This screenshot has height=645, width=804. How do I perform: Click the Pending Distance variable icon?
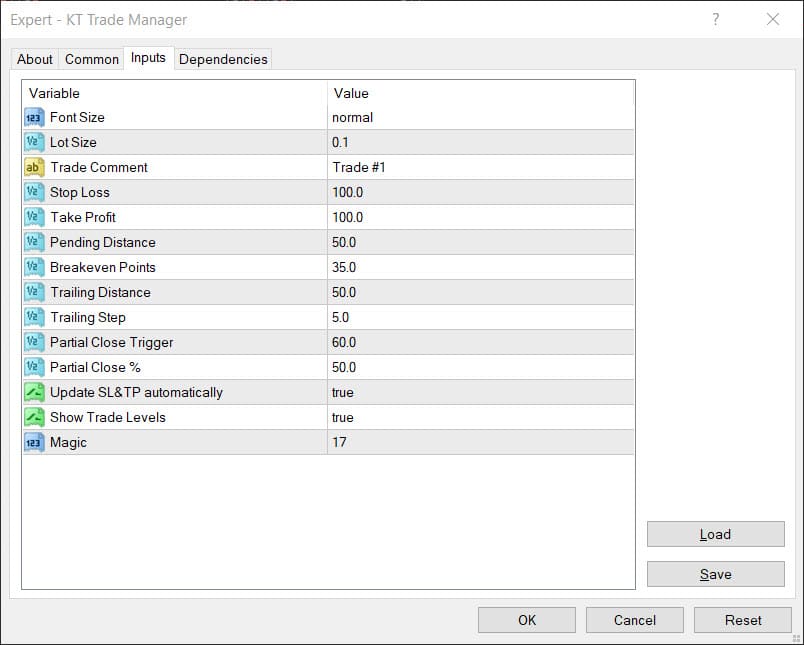34,242
